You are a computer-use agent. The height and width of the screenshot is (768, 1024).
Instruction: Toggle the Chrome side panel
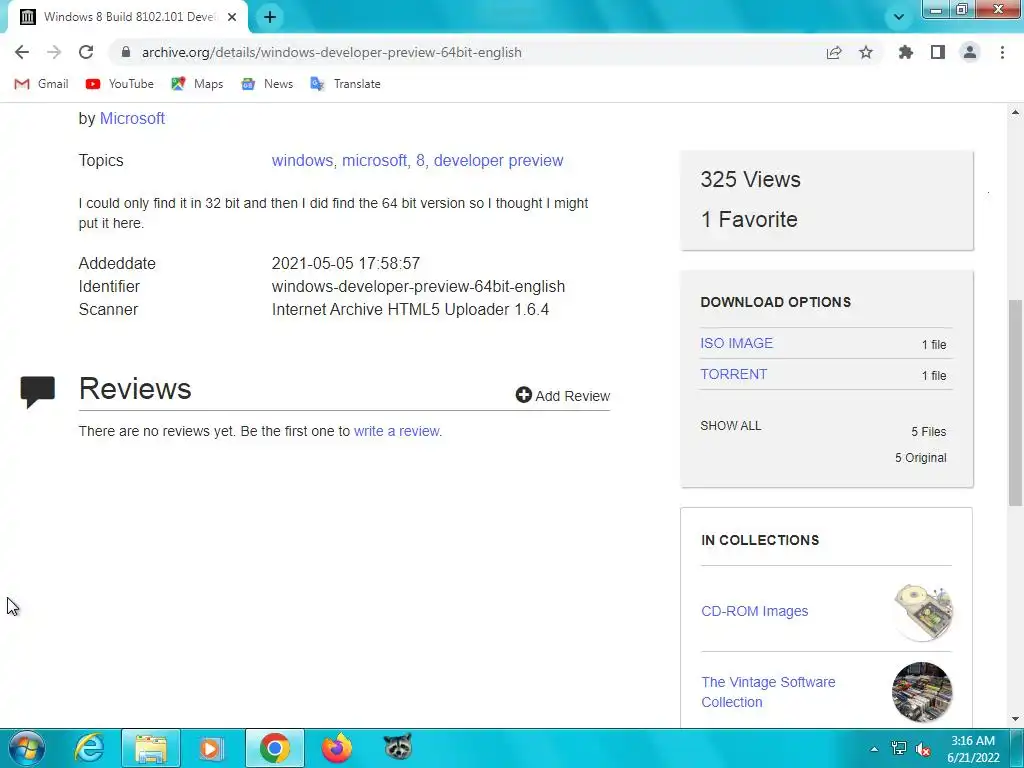click(x=938, y=52)
